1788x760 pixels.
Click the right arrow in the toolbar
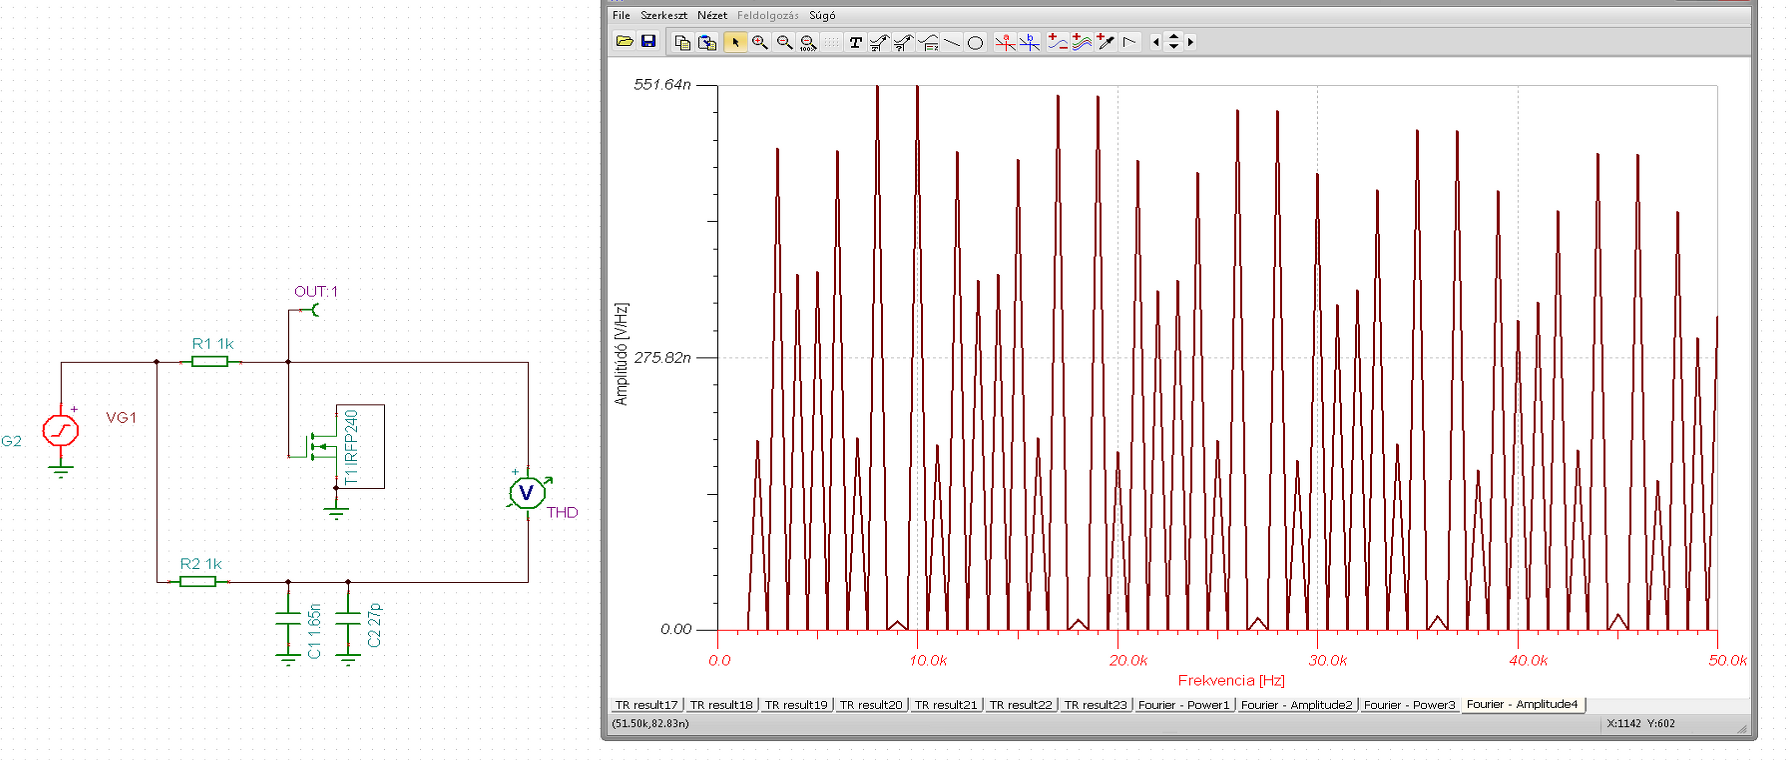pos(1190,42)
